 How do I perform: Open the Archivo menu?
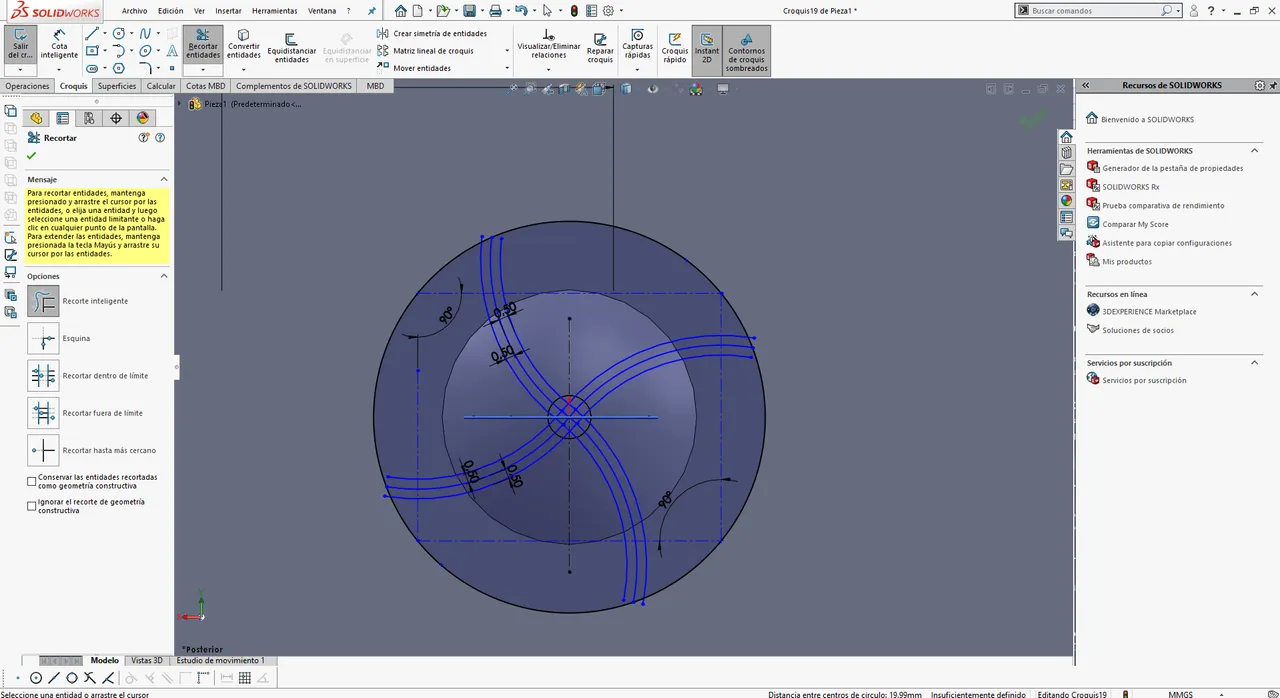click(134, 11)
